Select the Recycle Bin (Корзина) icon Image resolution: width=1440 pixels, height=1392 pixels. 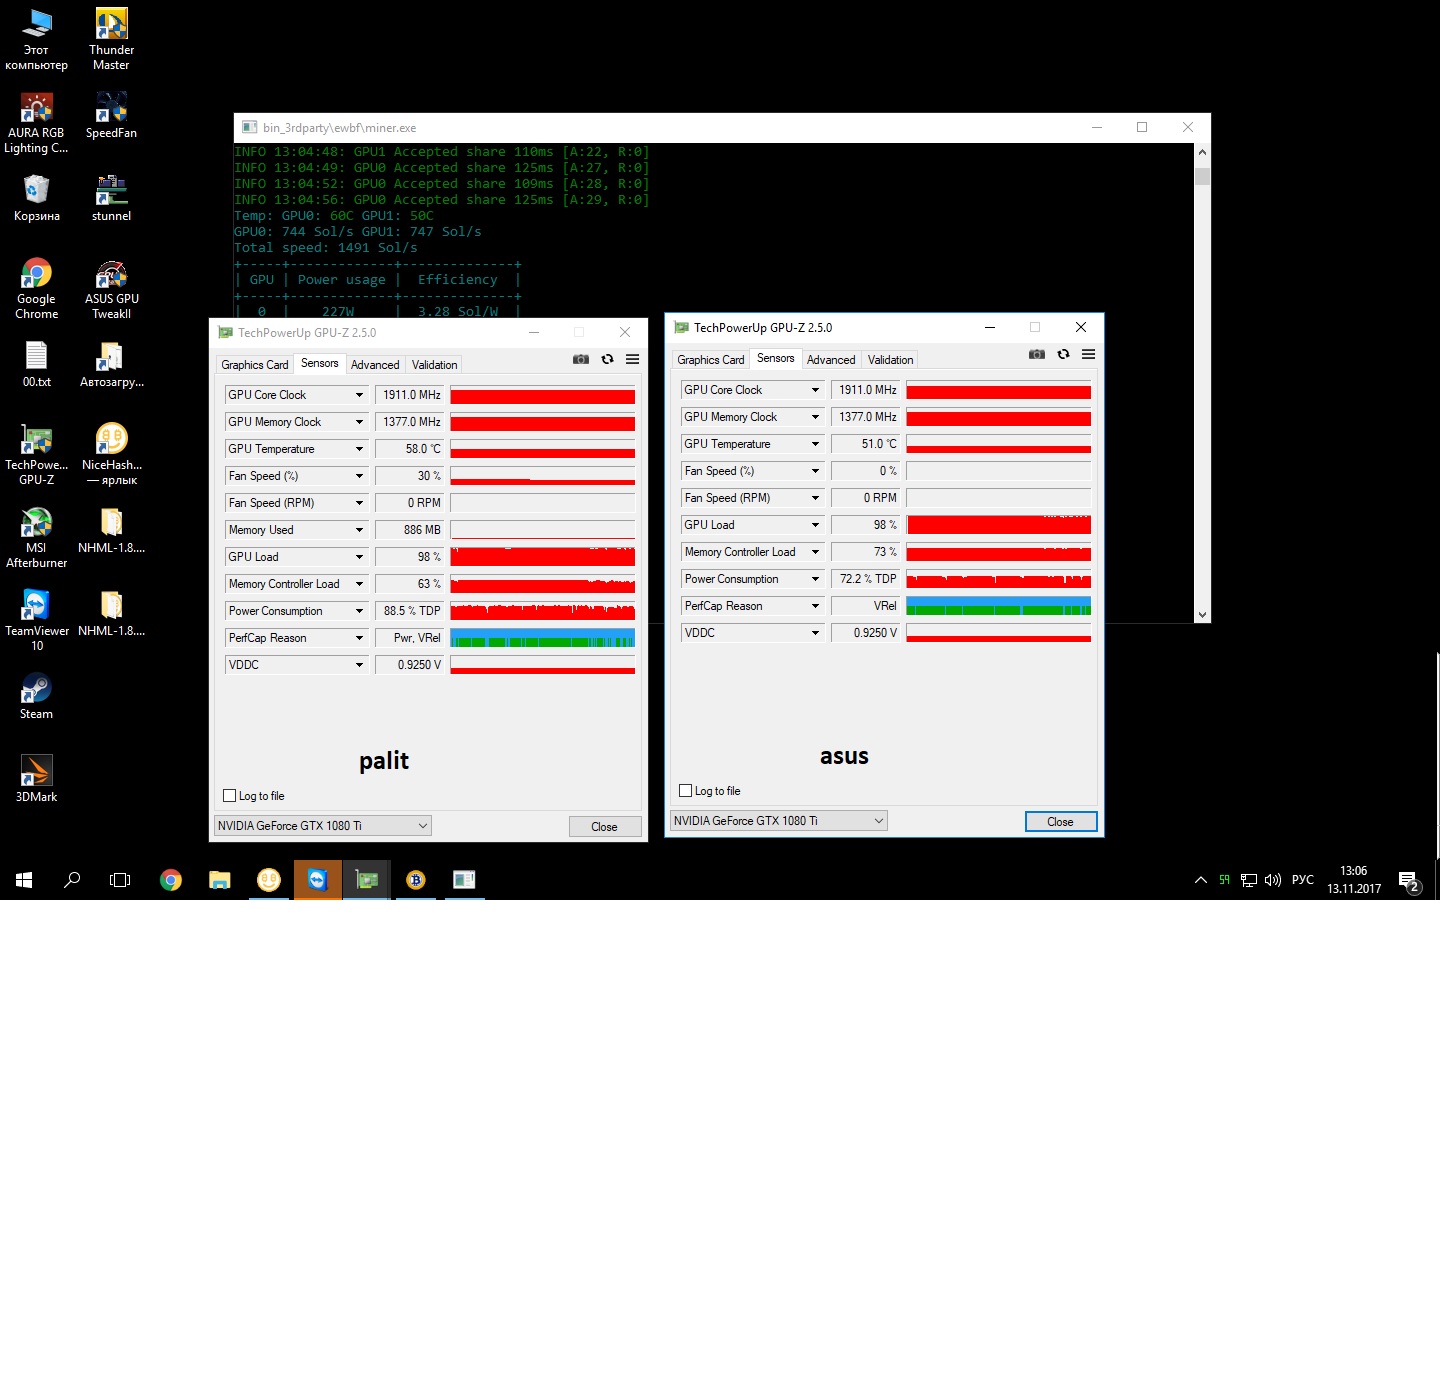36,198
